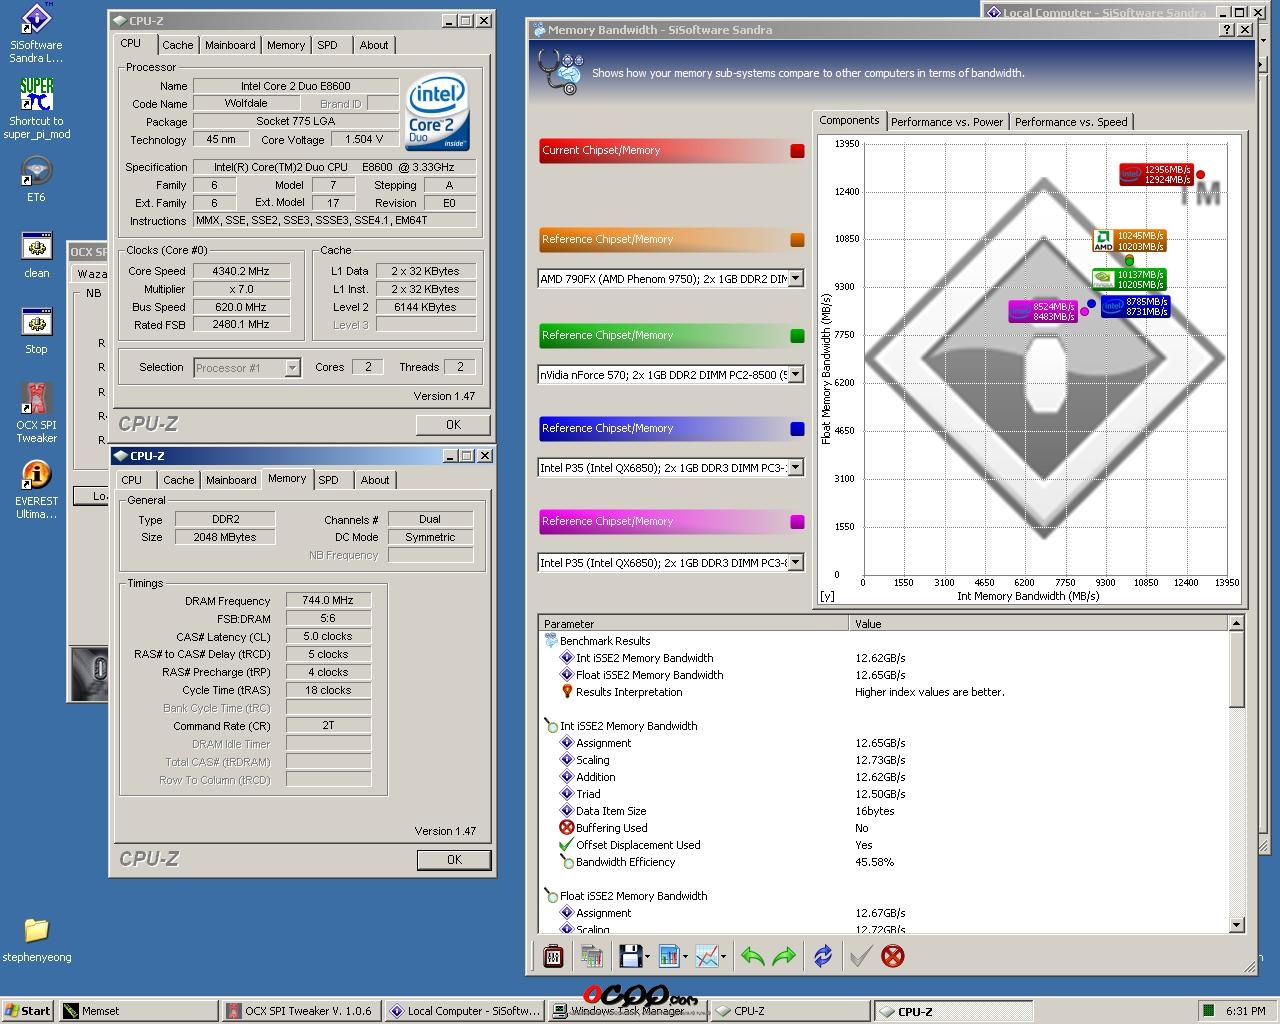The height and width of the screenshot is (1024, 1280).
Task: Click blue reference chipset color swatch
Action: 797,429
